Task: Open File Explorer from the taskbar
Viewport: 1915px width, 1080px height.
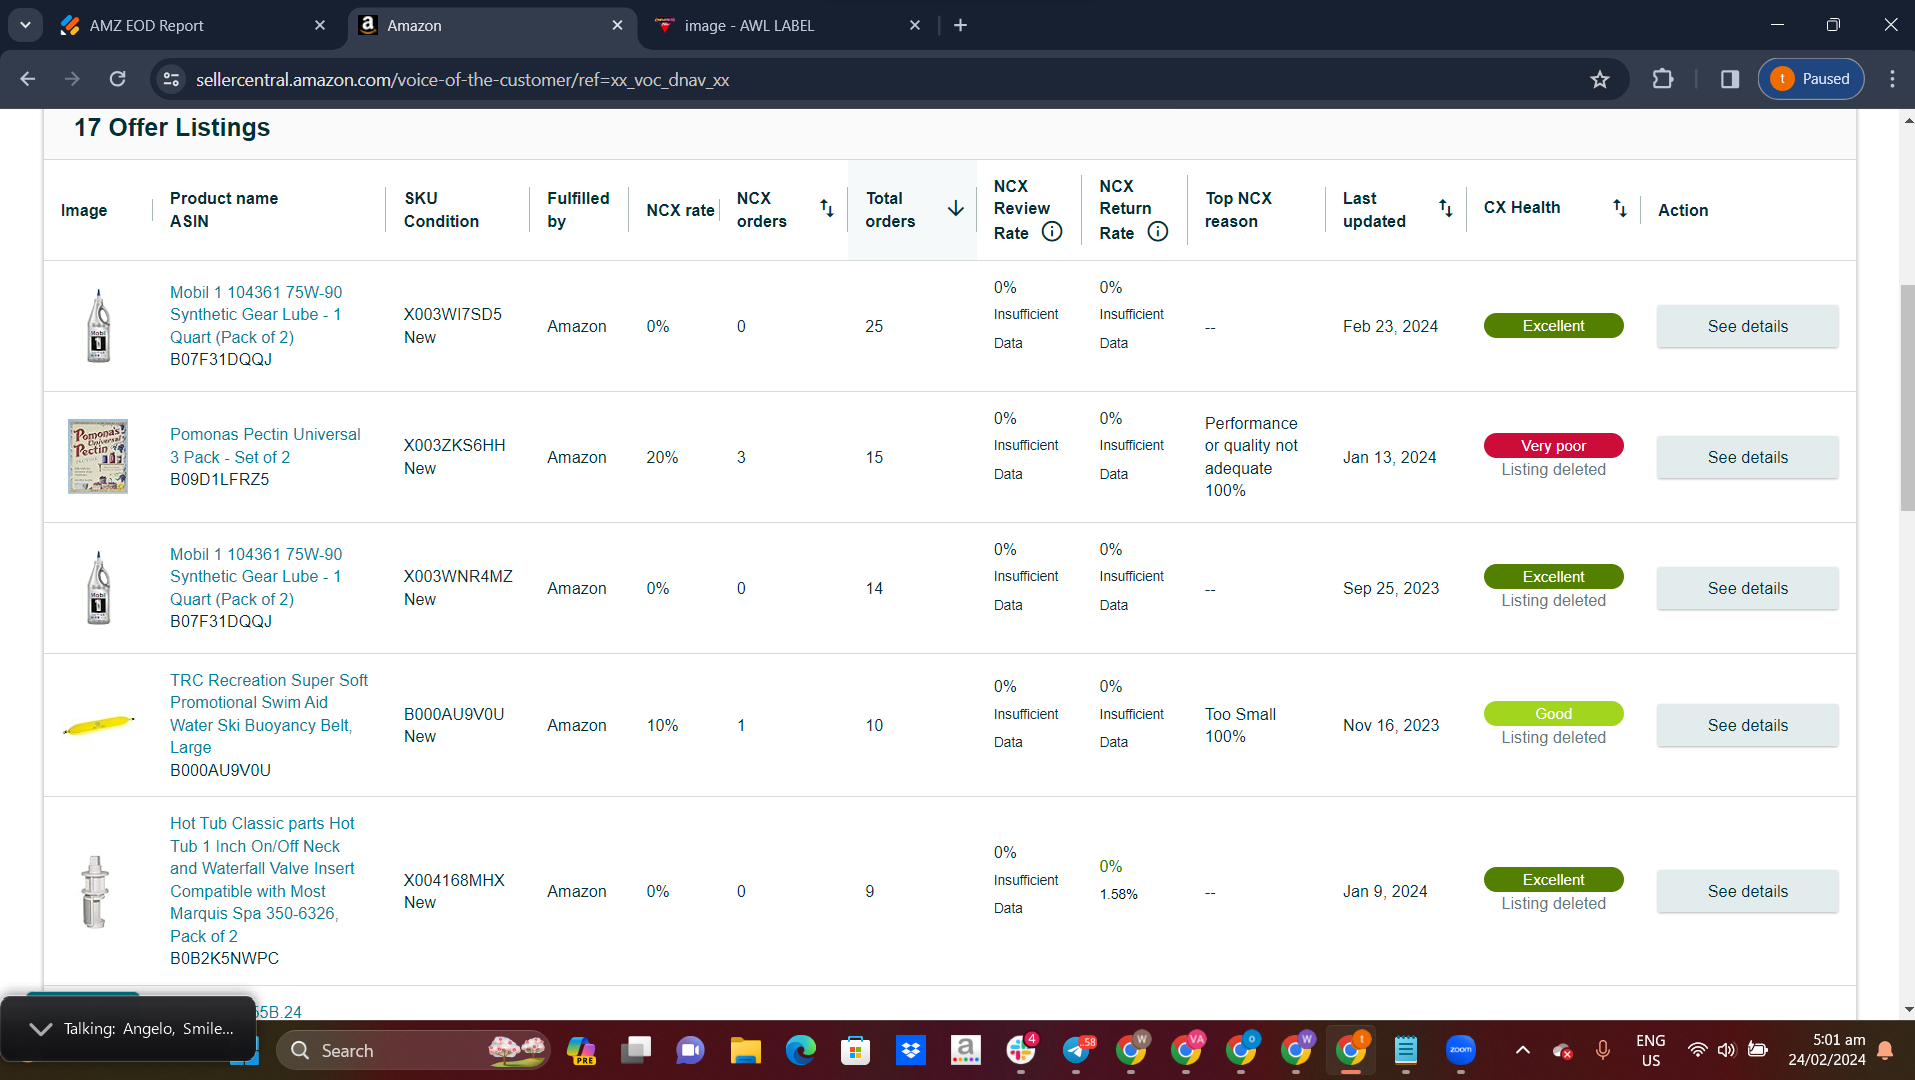Action: (x=745, y=1051)
